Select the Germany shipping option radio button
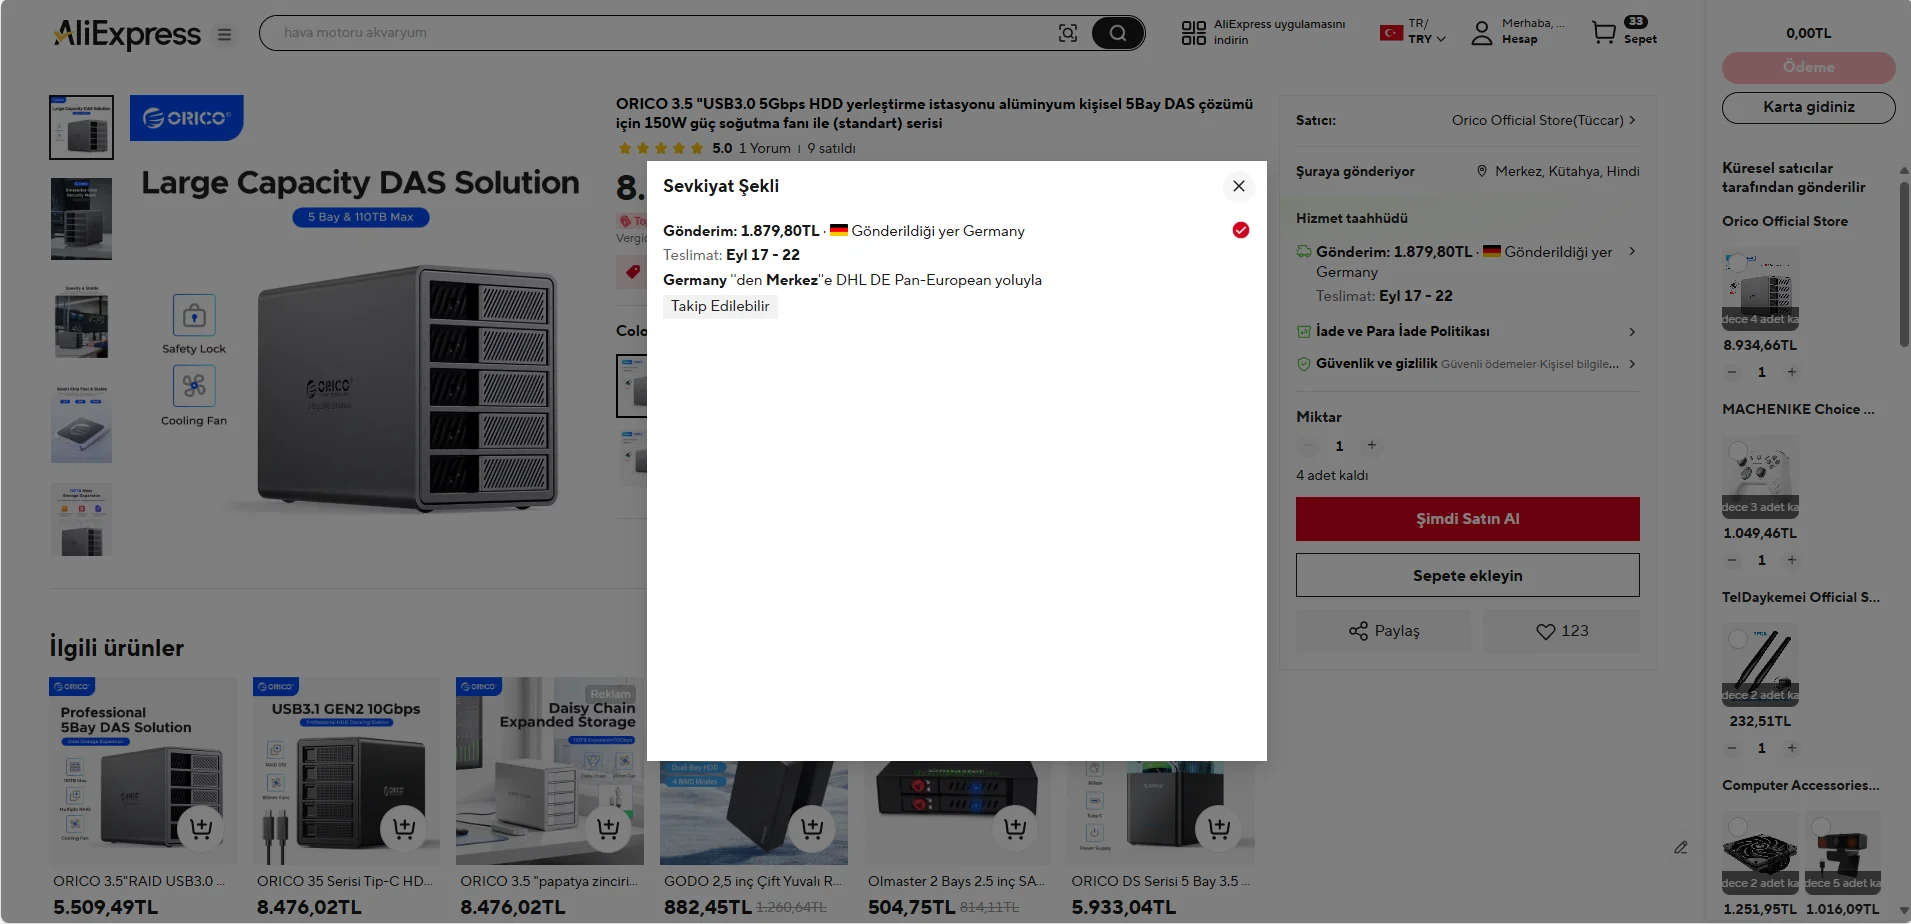 pos(1240,230)
